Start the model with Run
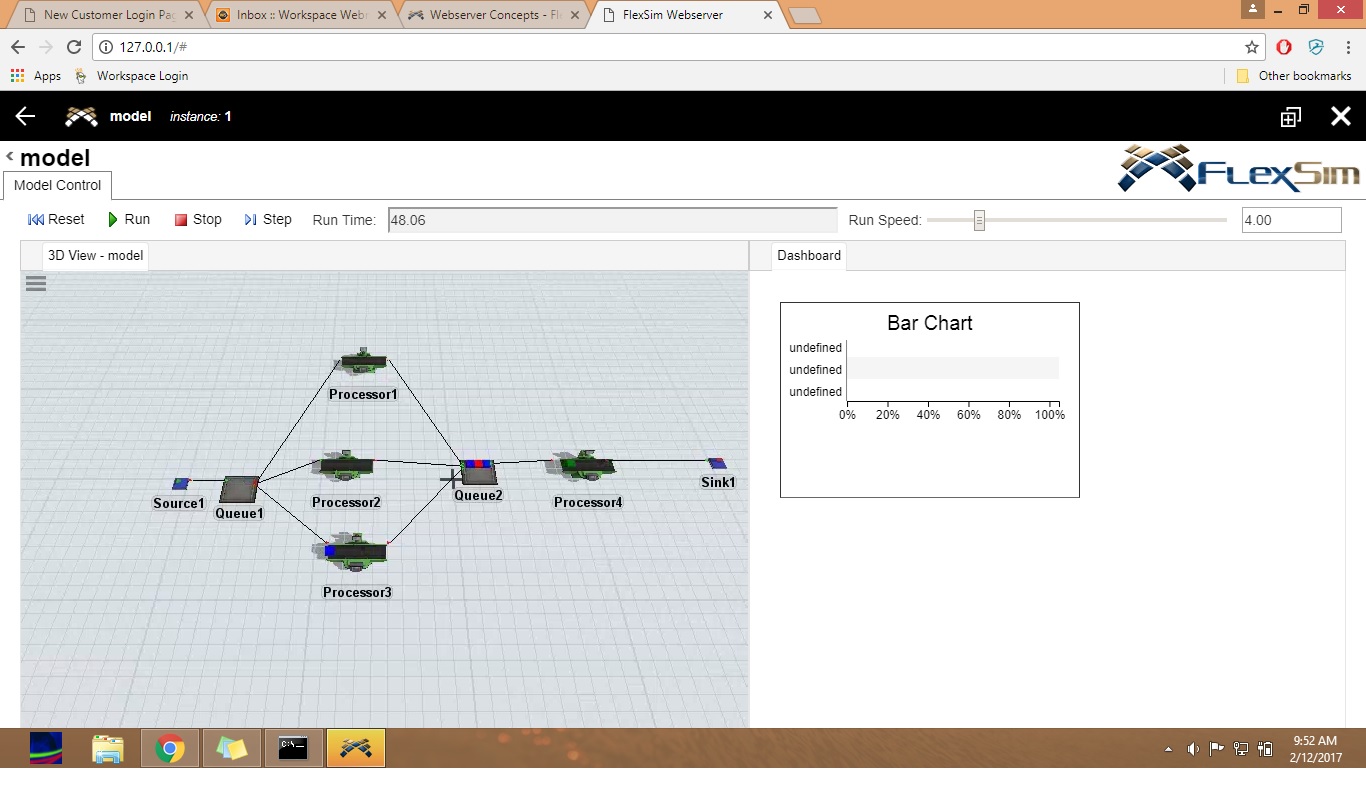This screenshot has height=792, width=1366. pyautogui.click(x=129, y=220)
